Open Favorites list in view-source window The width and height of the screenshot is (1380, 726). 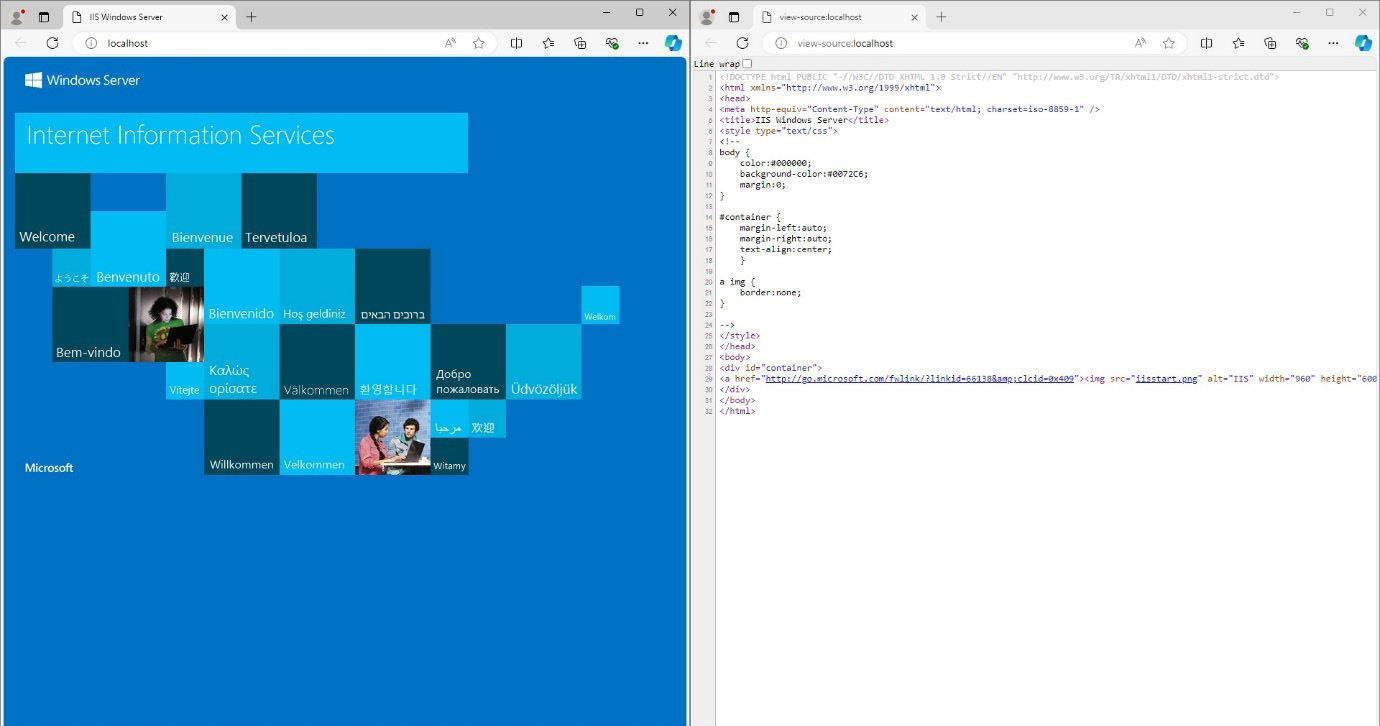click(1238, 43)
